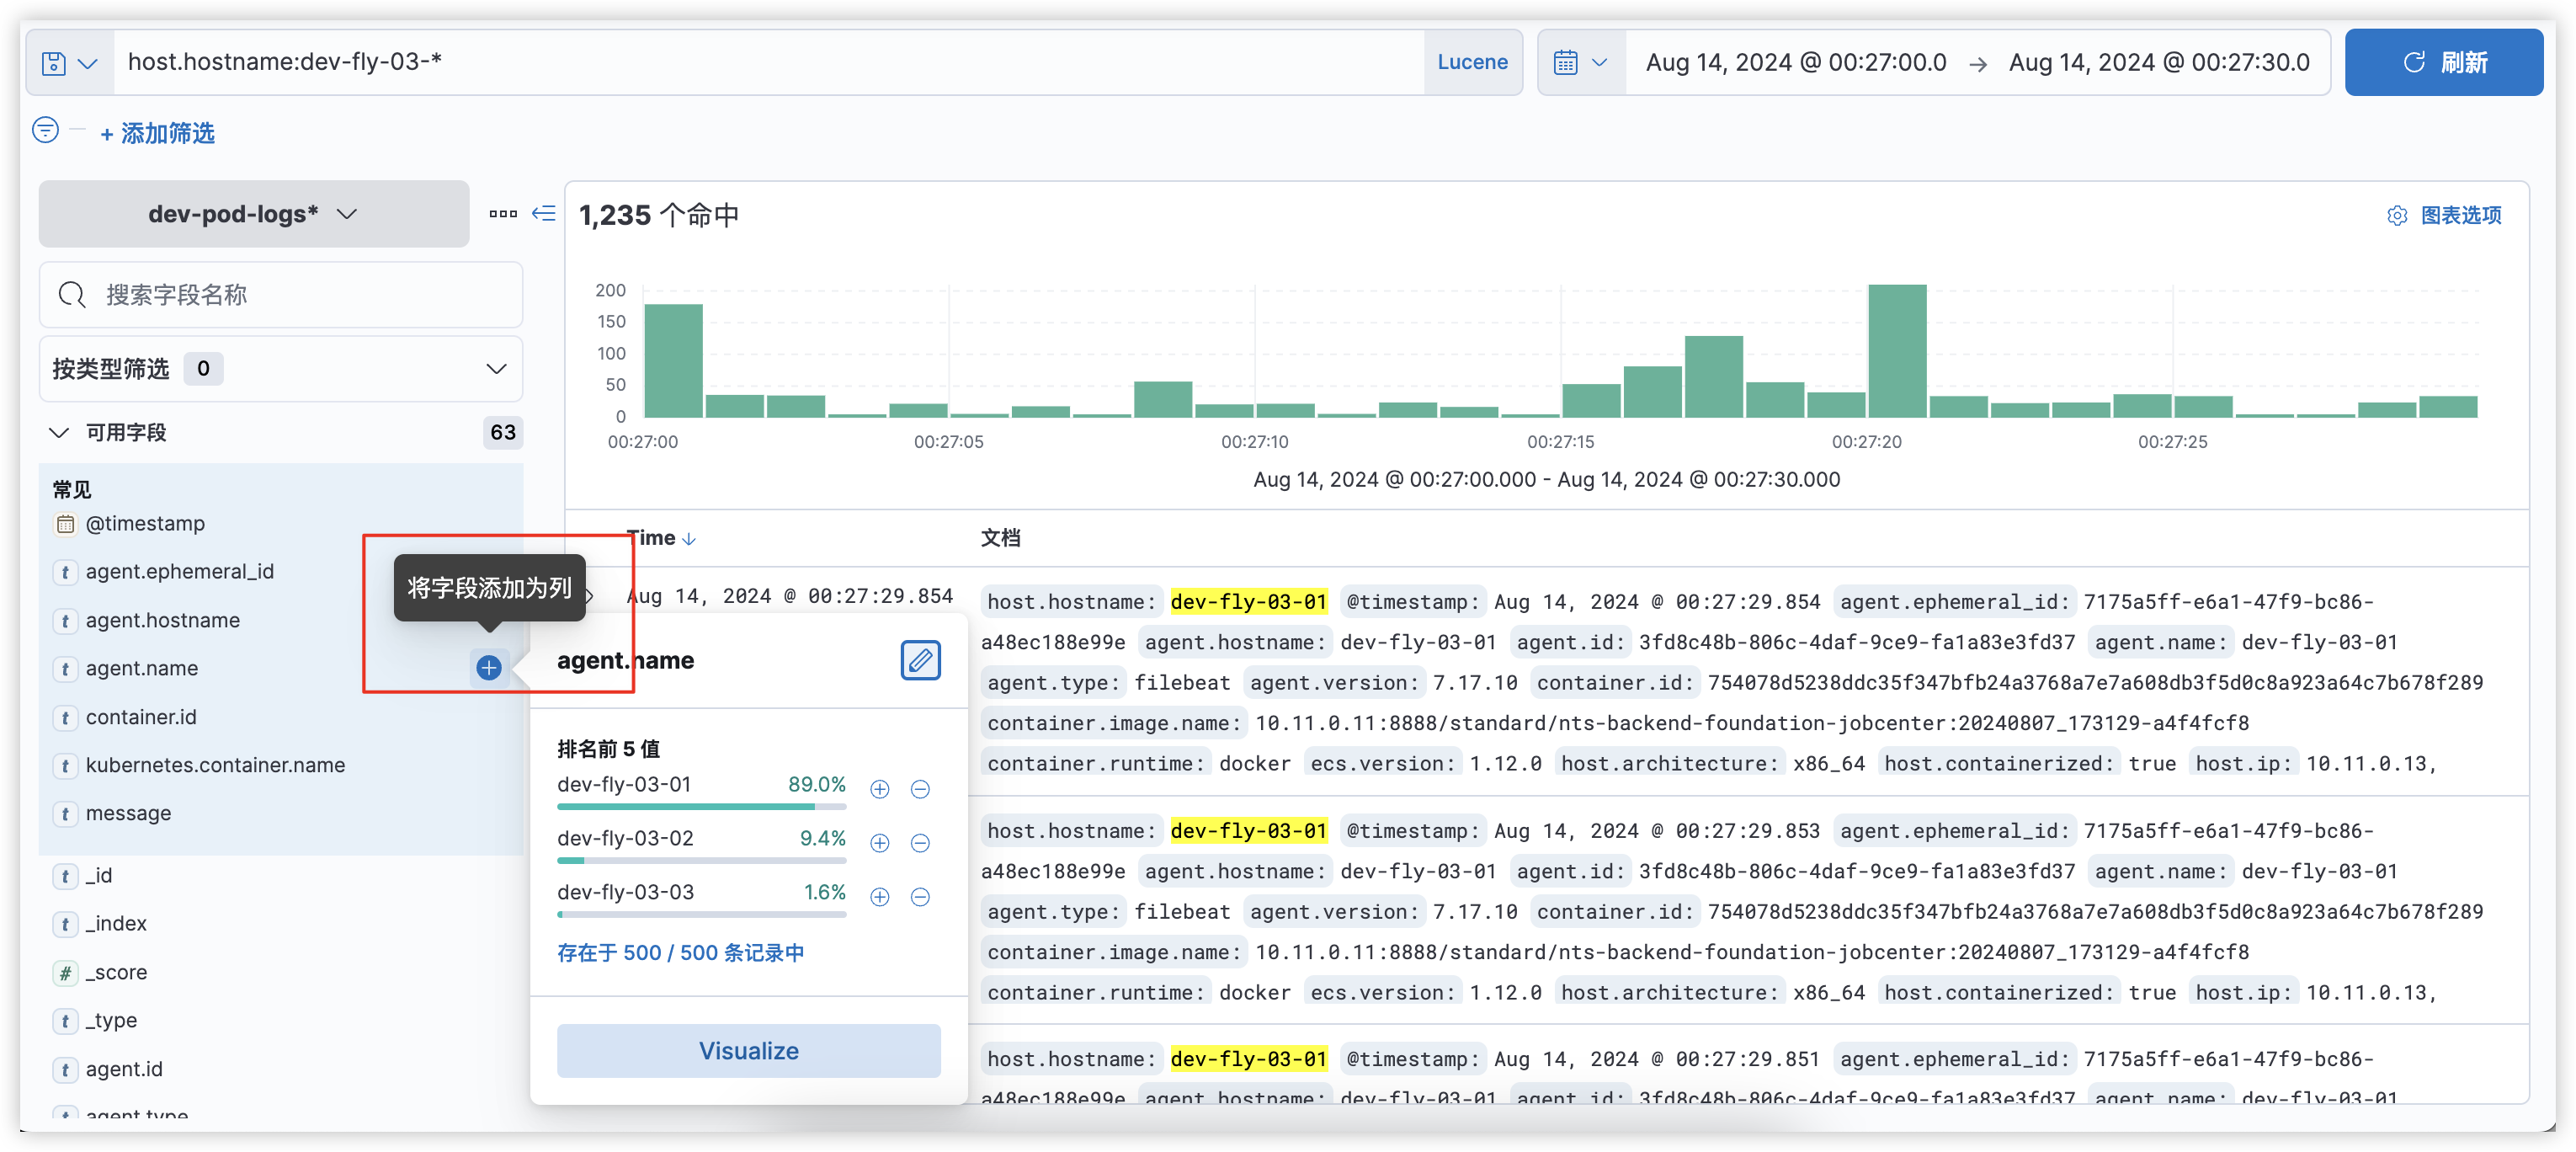The image size is (2576, 1152).
Task: Click the saved query disk icon
Action: coord(54,63)
